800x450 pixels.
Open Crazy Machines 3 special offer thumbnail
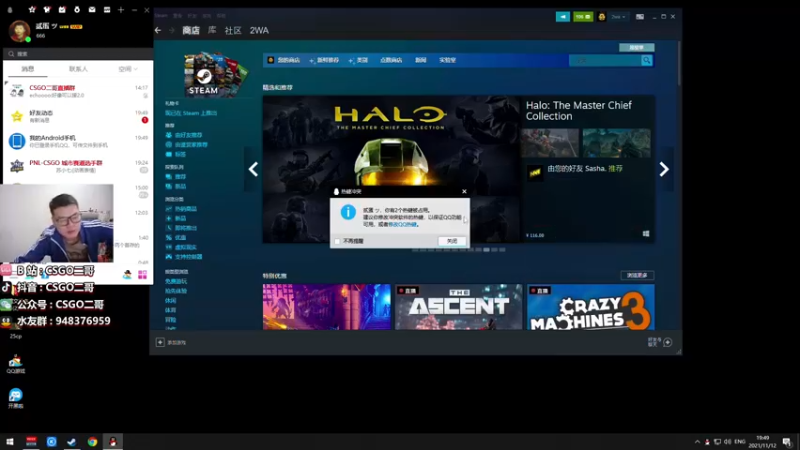click(591, 307)
